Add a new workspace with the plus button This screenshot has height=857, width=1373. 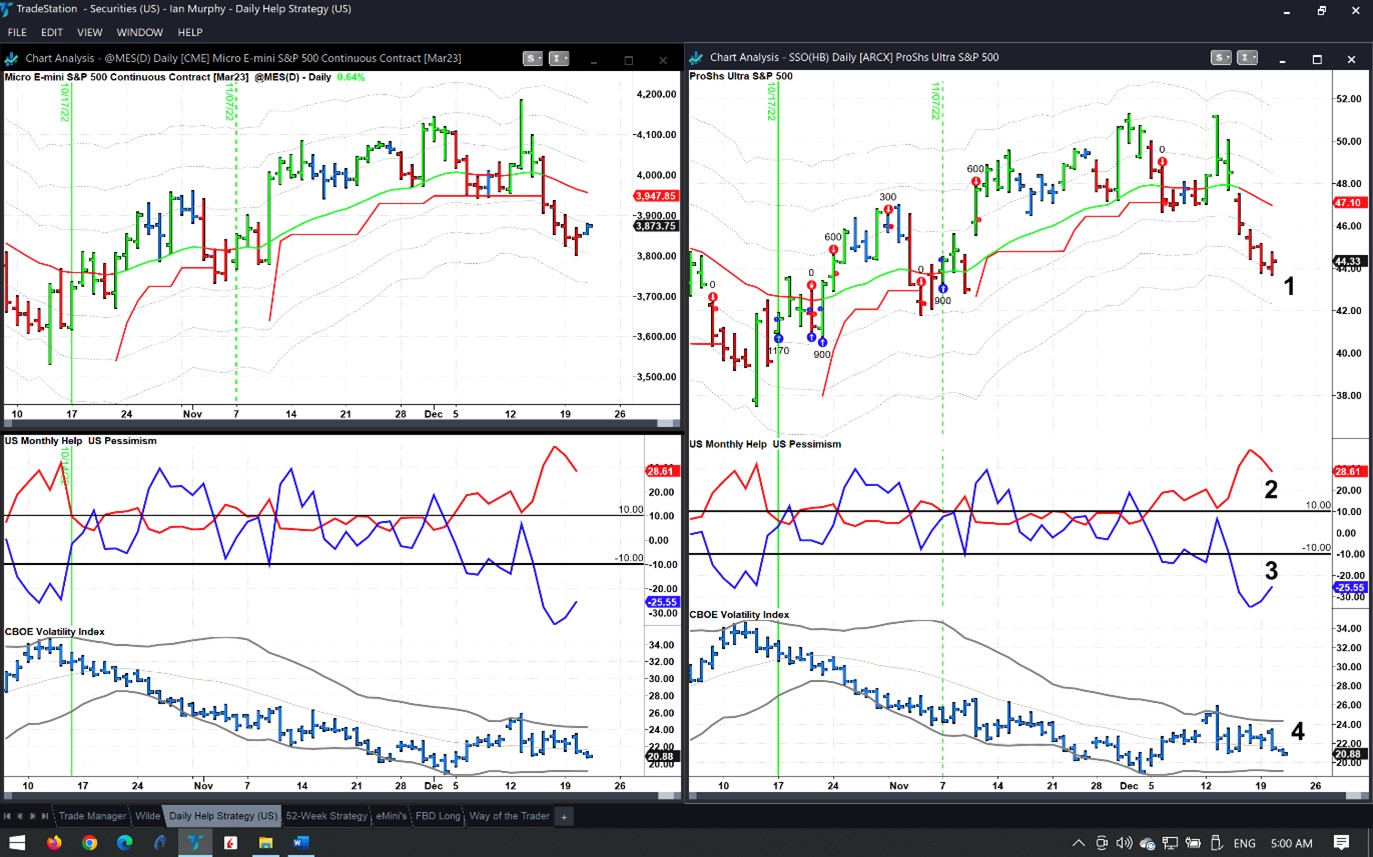pos(564,816)
